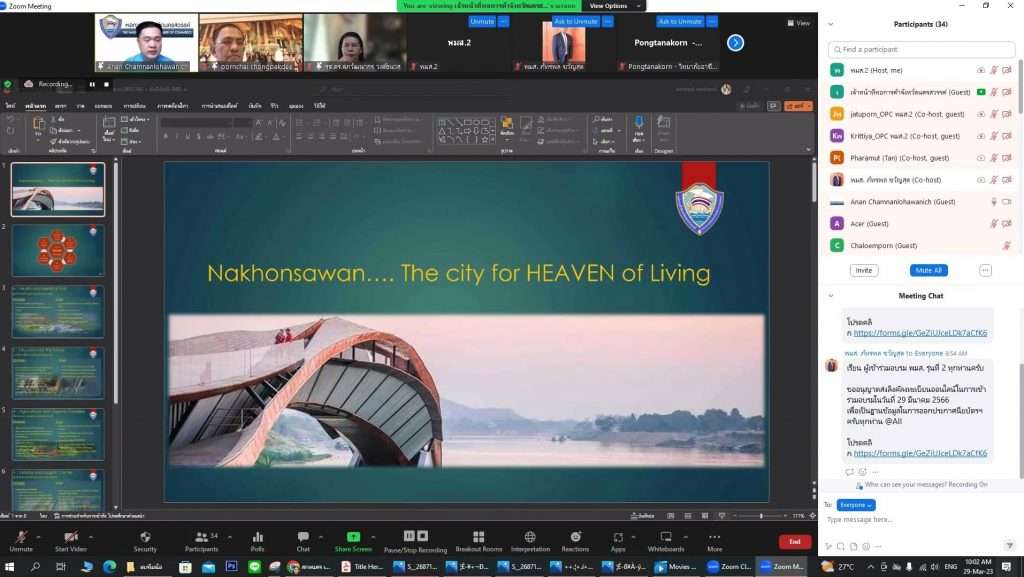
Task: Click the slide thumbnail pane scrollbar
Action: [x=116, y=281]
